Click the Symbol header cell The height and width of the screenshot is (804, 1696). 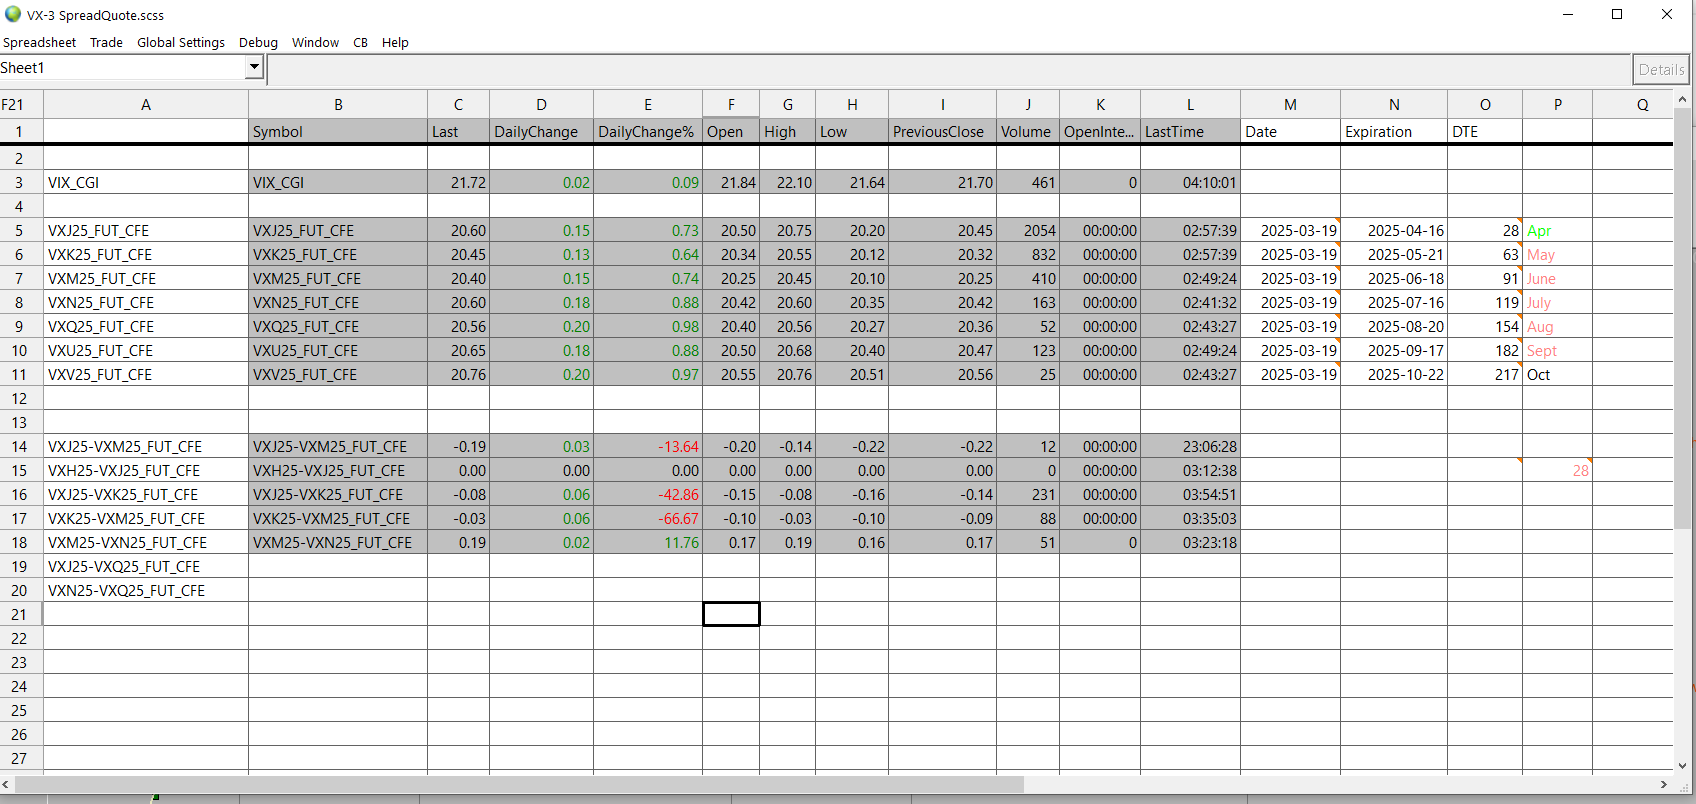coord(338,131)
